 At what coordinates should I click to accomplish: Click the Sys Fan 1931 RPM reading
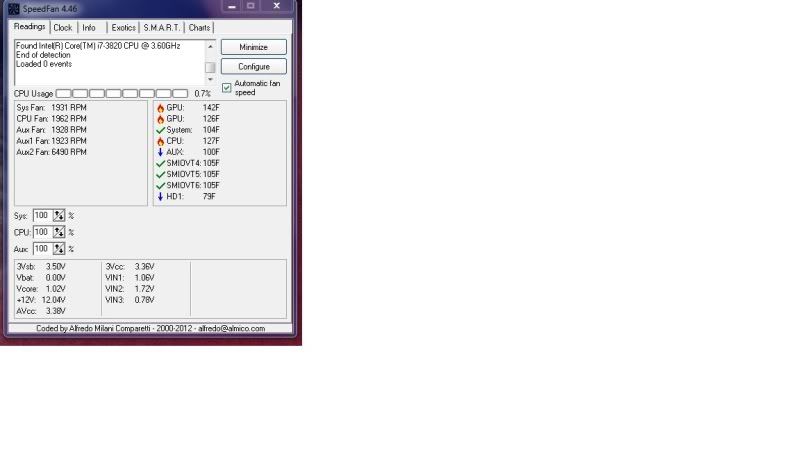point(52,108)
